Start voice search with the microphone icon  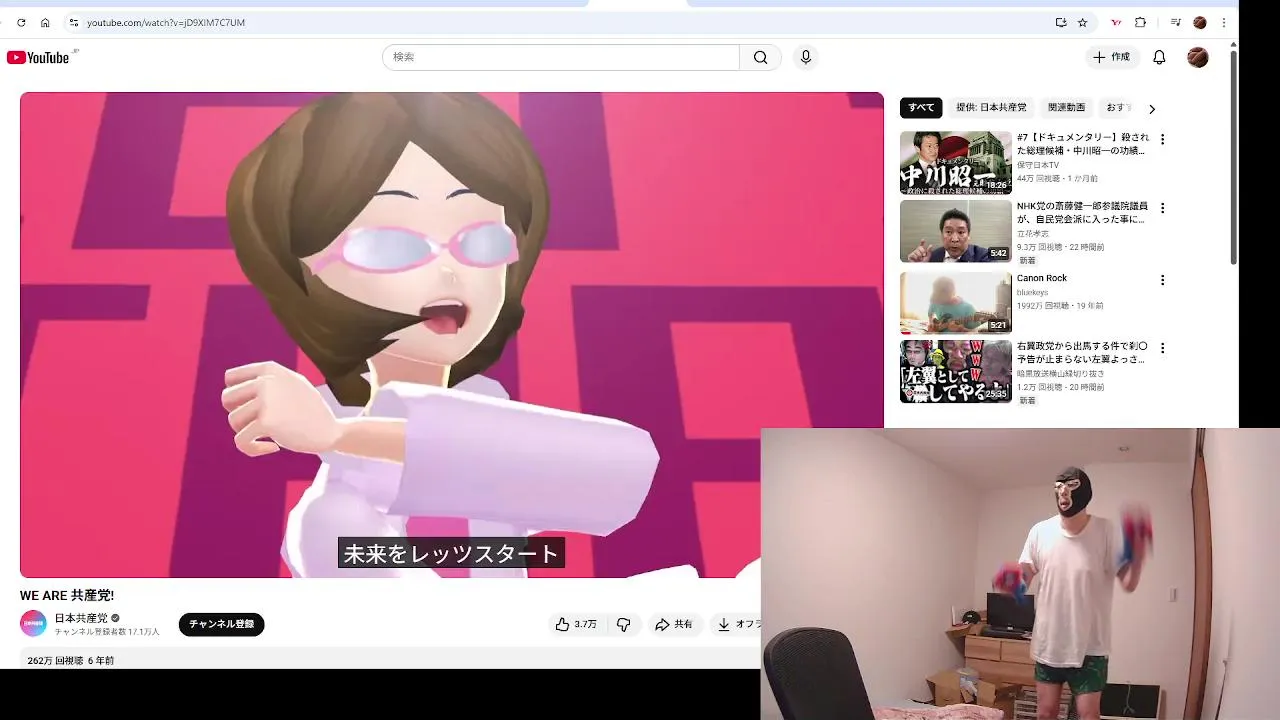(806, 57)
